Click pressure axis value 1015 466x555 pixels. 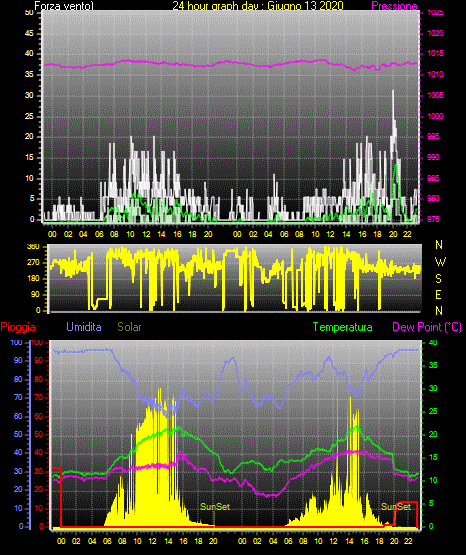[435, 53]
